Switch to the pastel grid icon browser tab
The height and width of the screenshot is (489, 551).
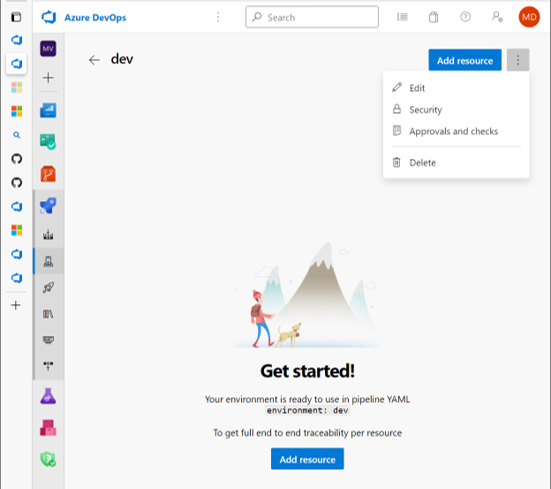pyautogui.click(x=16, y=87)
